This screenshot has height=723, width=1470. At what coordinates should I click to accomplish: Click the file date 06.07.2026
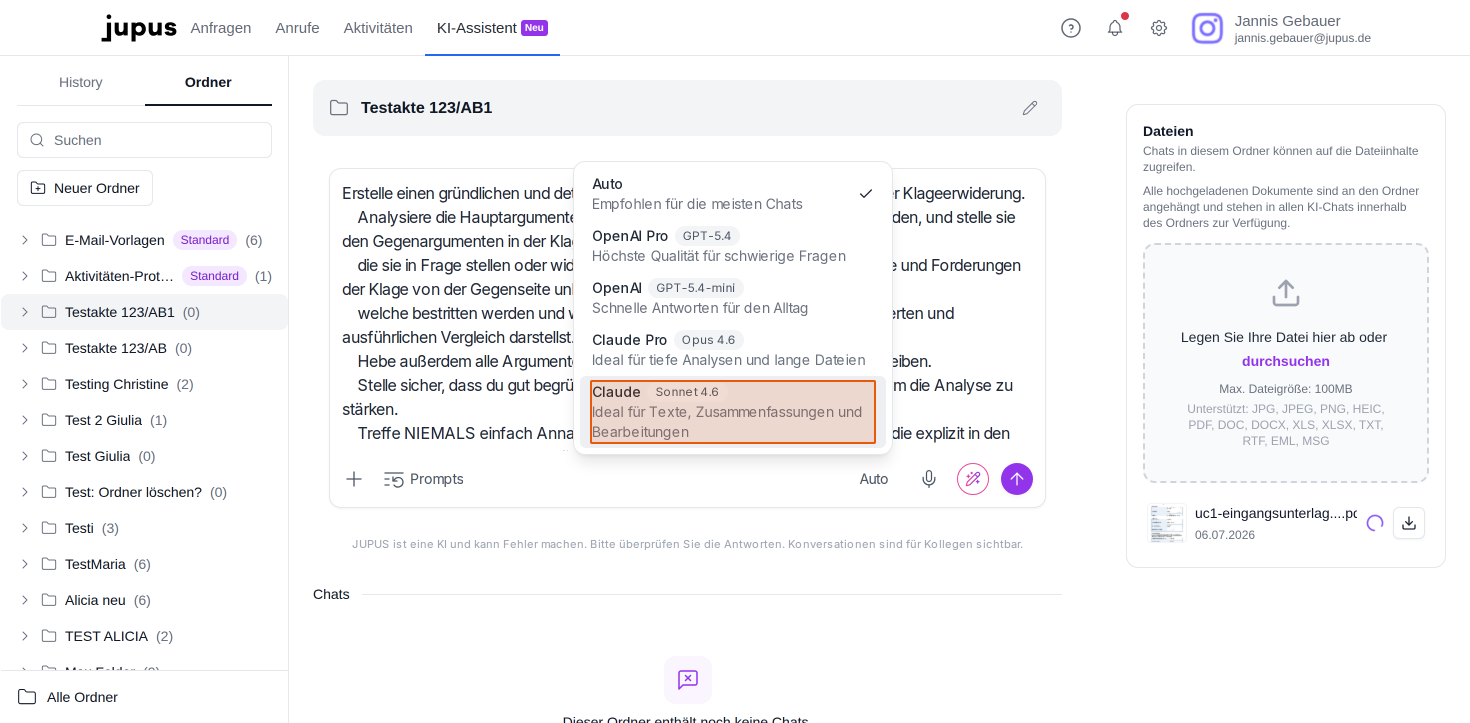(1225, 535)
